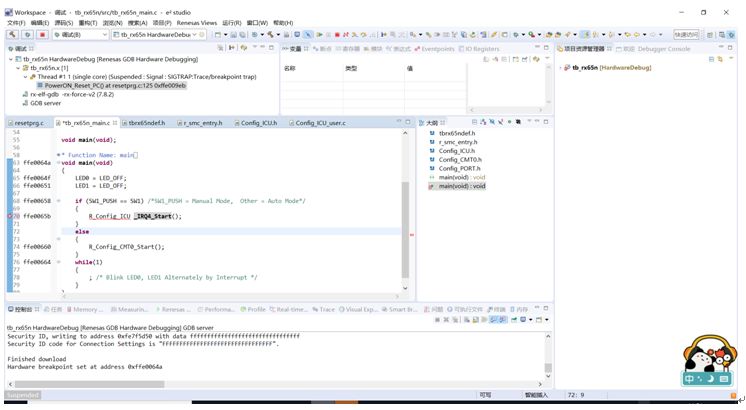The image size is (746, 410).
Task: Open the Renesas Views menu
Action: [196, 23]
